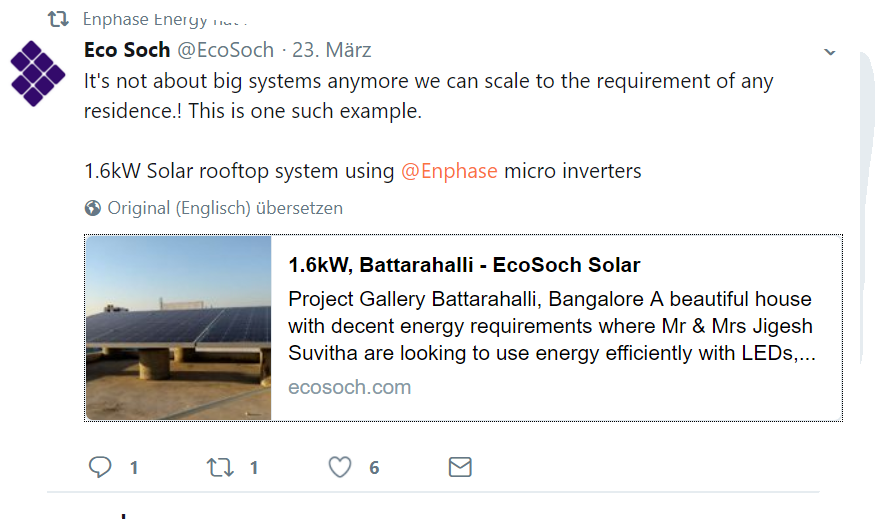Viewport: 876px width, 520px height.
Task: Visit the ecosoch.com domain link
Action: pyautogui.click(x=350, y=387)
